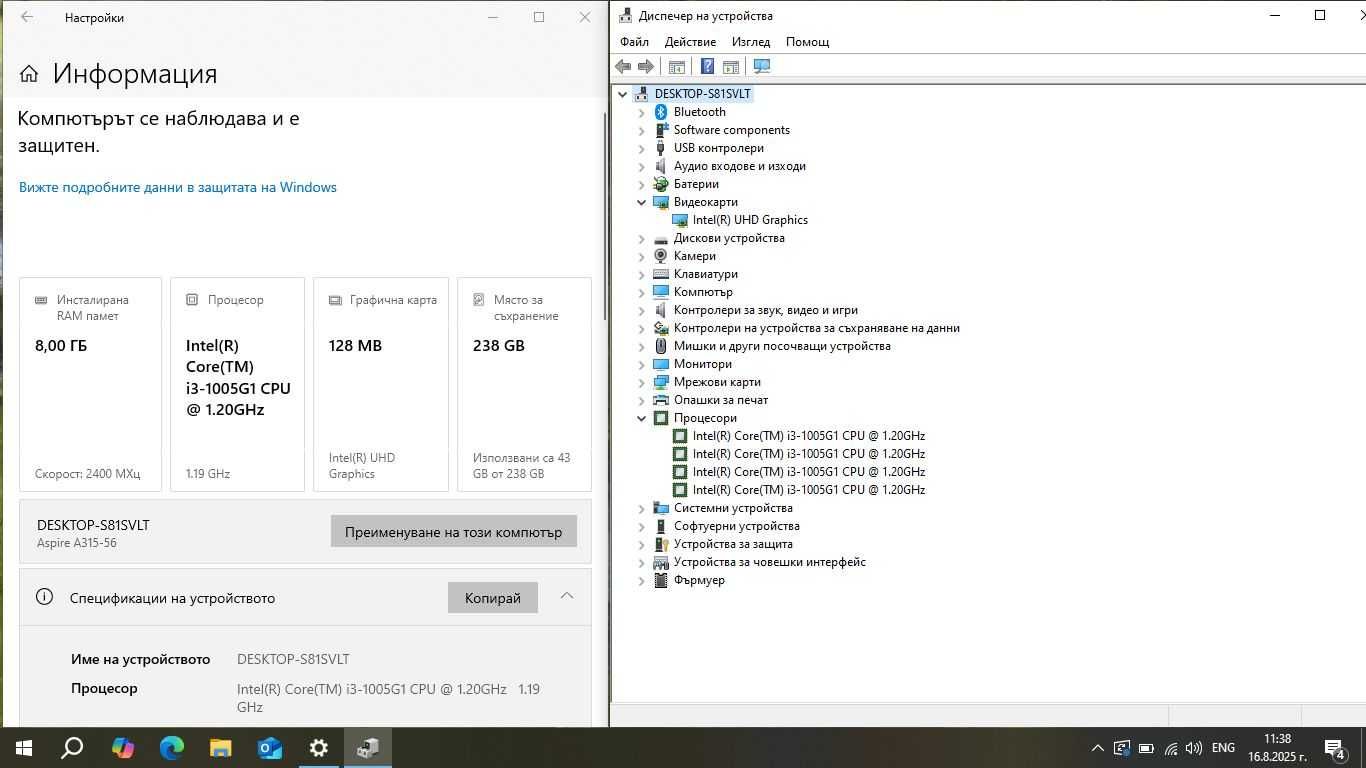This screenshot has width=1366, height=768.
Task: Open the Изглед menu
Action: pyautogui.click(x=751, y=42)
